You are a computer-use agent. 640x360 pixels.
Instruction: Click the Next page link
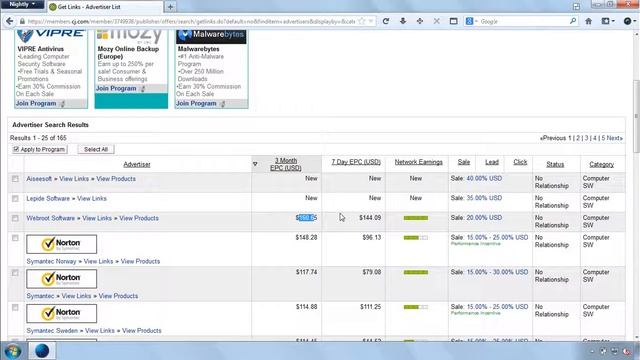pyautogui.click(x=614, y=138)
